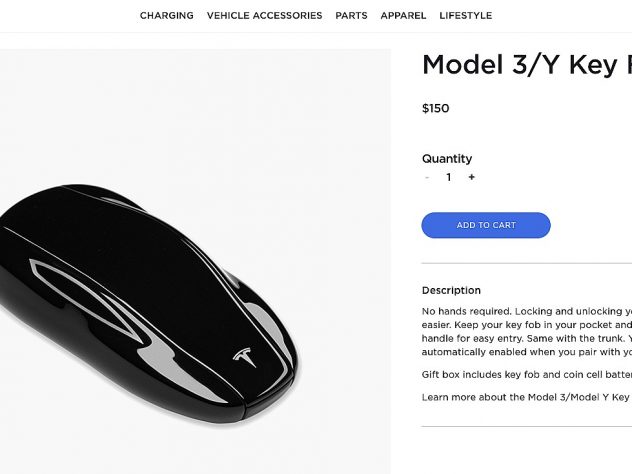Viewport: 632px width, 474px height.
Task: Open the Learn more about Key Fob link
Action: [x=526, y=397]
